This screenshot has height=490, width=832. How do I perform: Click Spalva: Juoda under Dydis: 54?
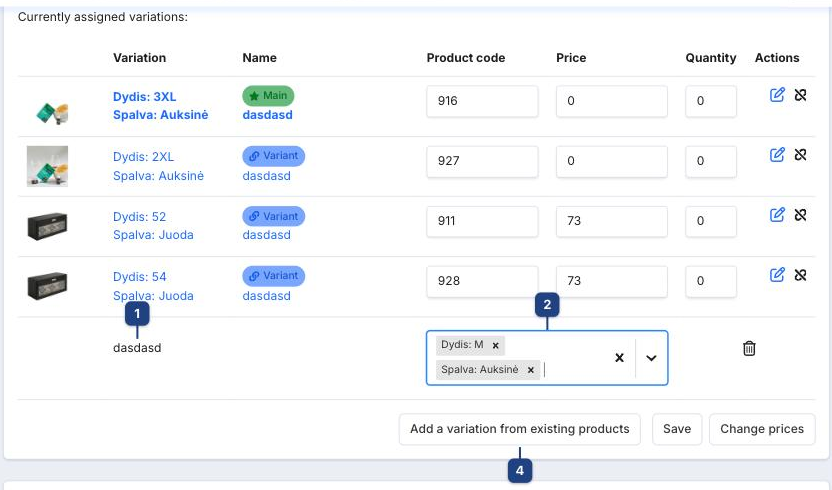(x=153, y=296)
